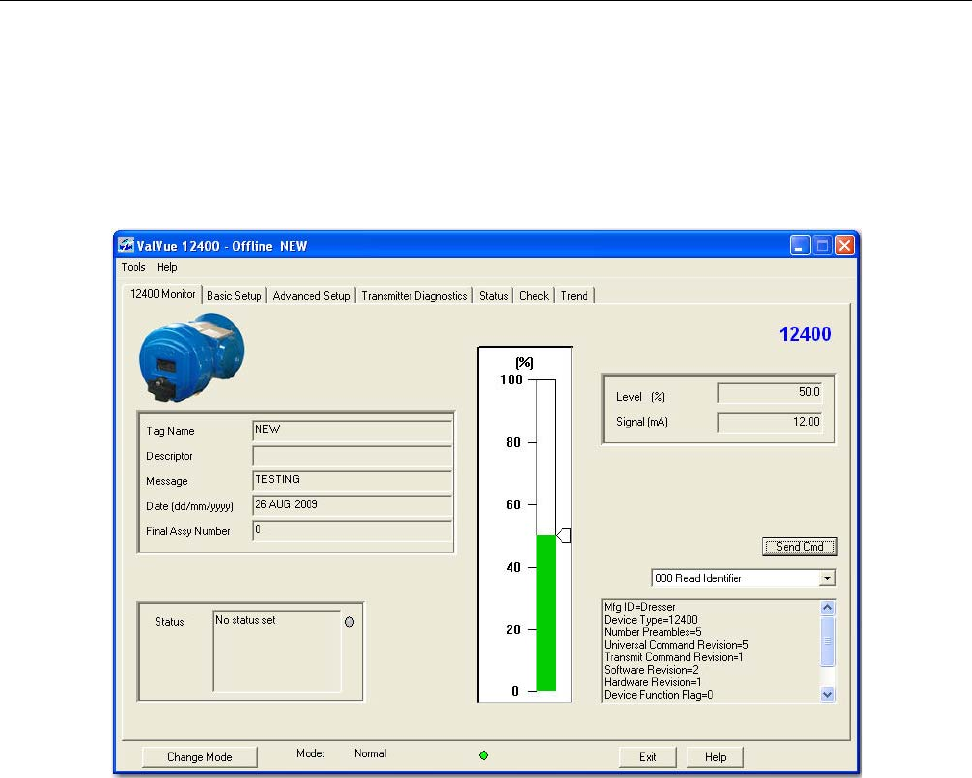Click the Tag Name field
The height and width of the screenshot is (778, 972).
(352, 430)
